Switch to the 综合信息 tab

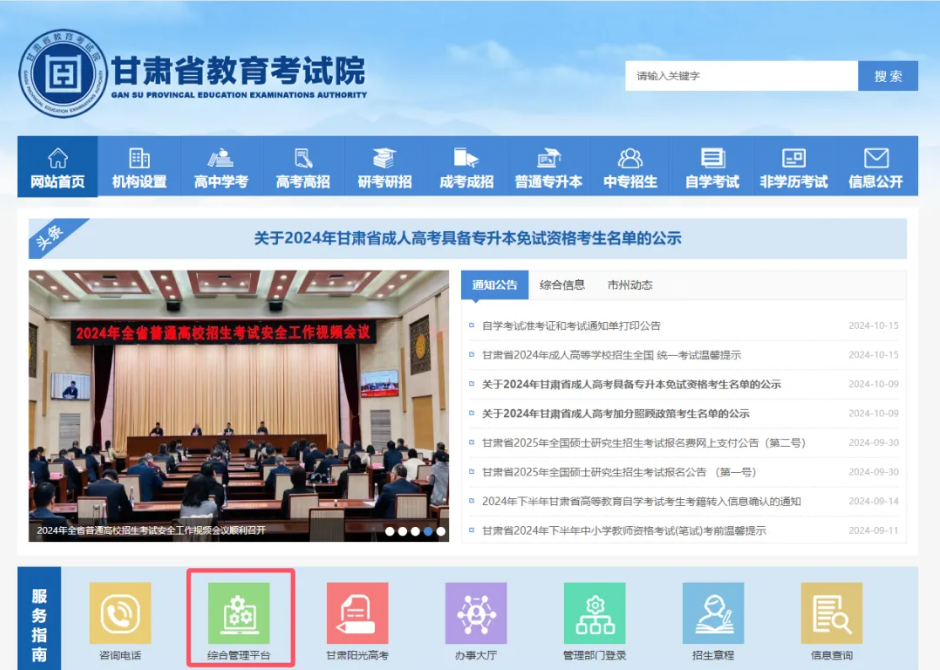(562, 285)
